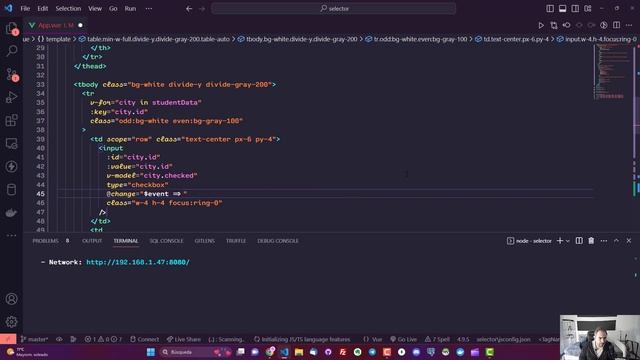Open the new terminal launch profile dropdown
This screenshot has height=360, width=640.
pyautogui.click(x=568, y=241)
